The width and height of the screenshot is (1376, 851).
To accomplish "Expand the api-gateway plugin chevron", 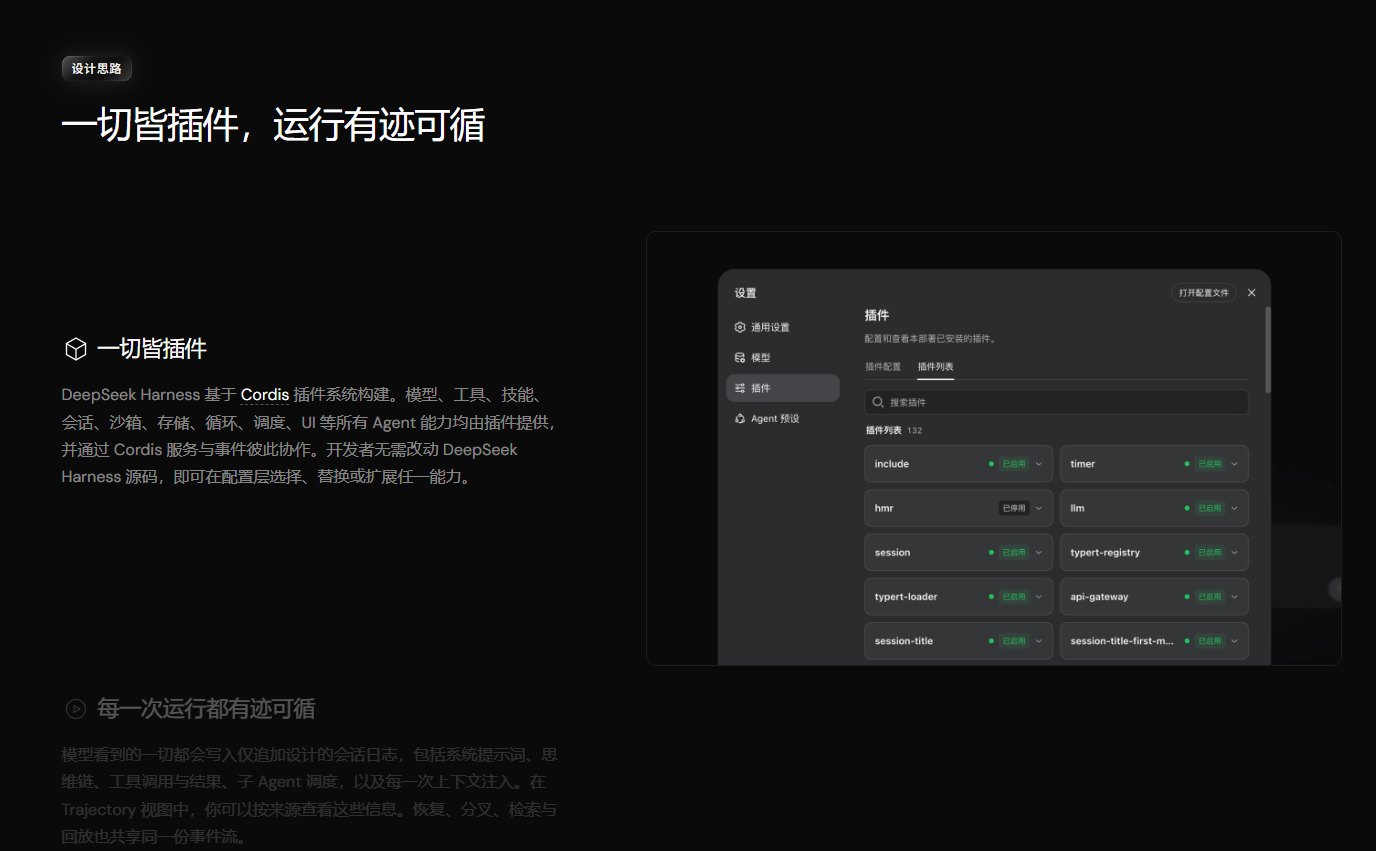I will click(x=1235, y=597).
